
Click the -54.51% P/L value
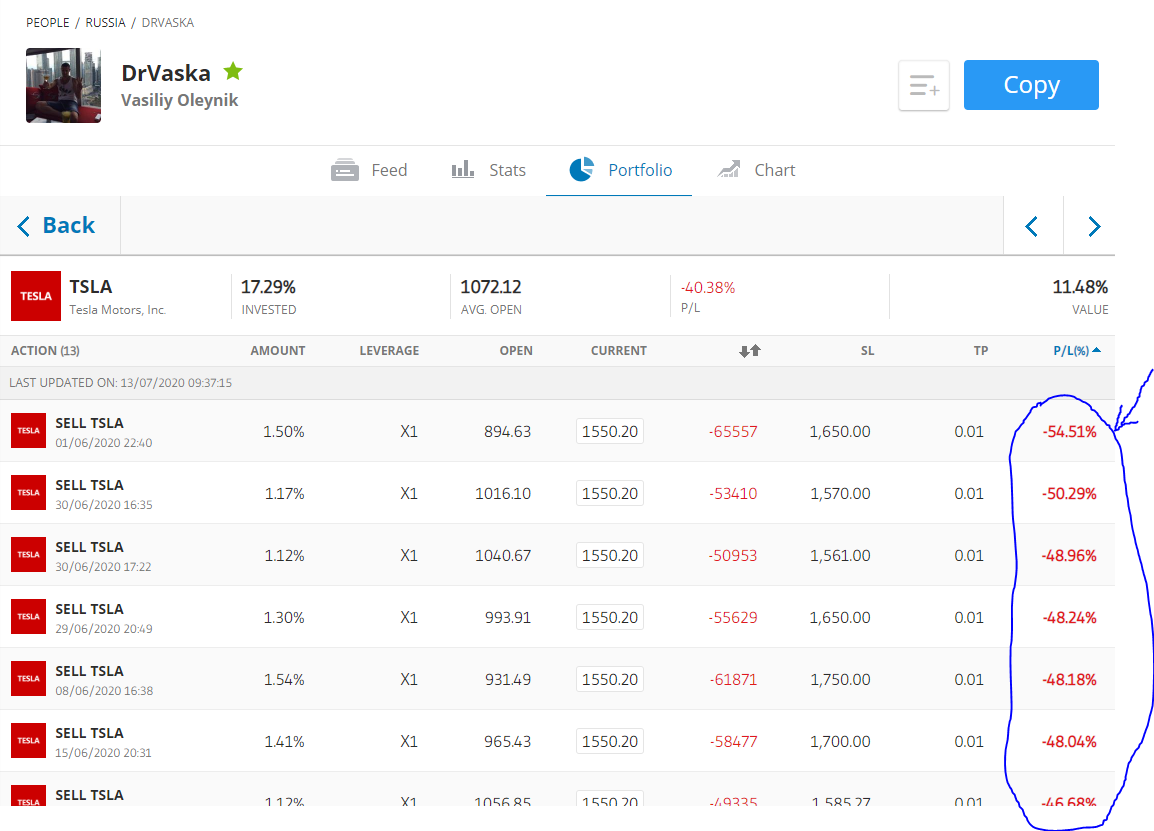click(x=1069, y=431)
